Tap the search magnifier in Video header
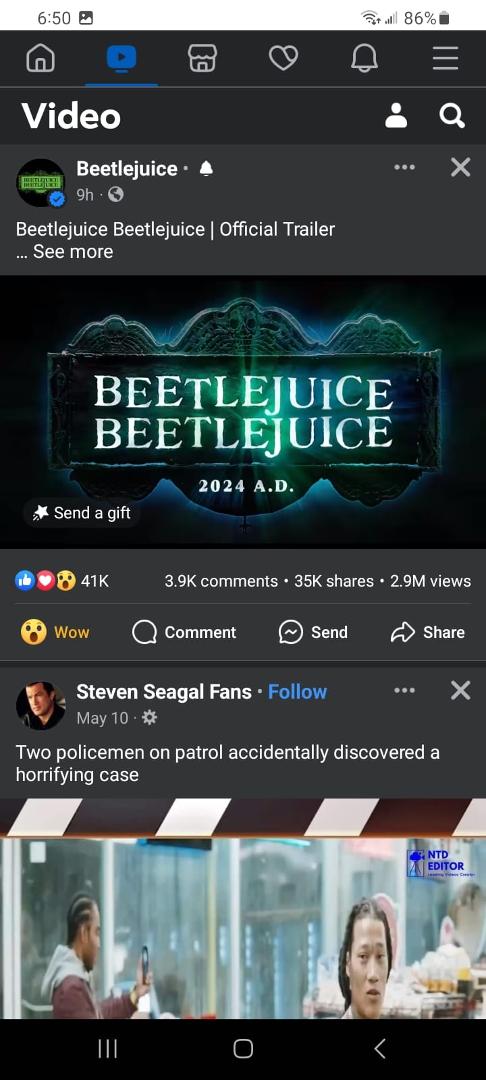 click(x=452, y=116)
